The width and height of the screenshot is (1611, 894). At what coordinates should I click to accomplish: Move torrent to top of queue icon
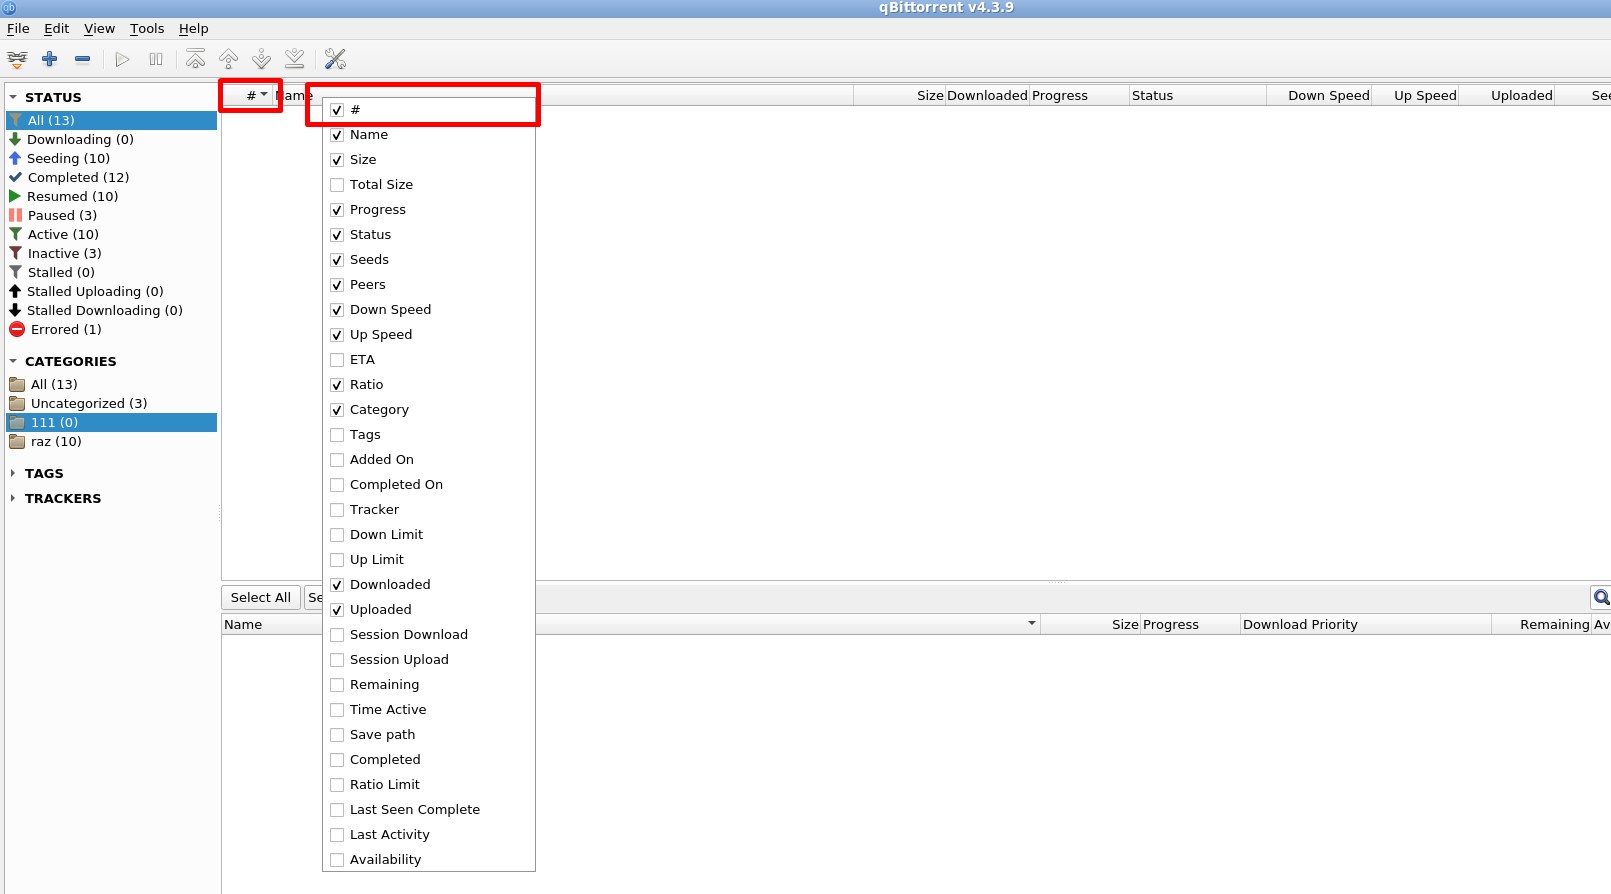pos(196,59)
